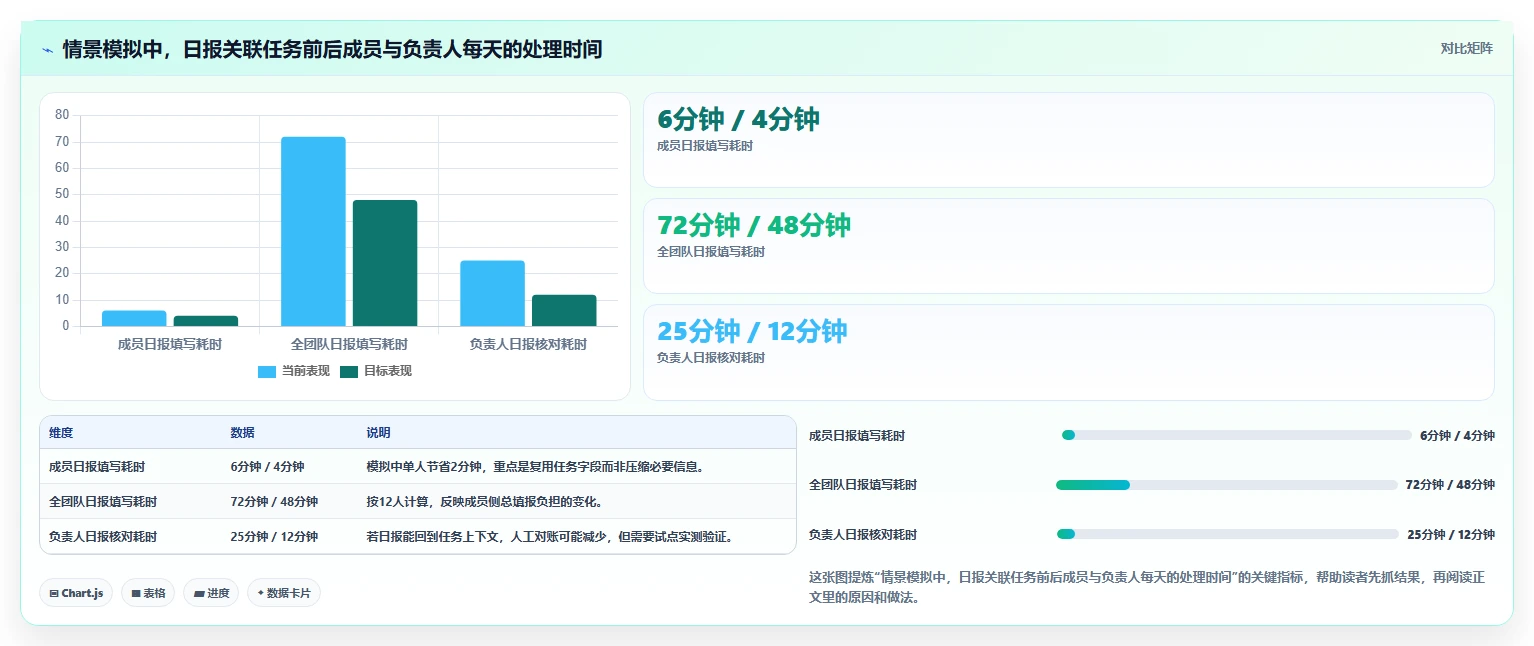Click the progress row label 成员日报填写耗时

(857, 436)
